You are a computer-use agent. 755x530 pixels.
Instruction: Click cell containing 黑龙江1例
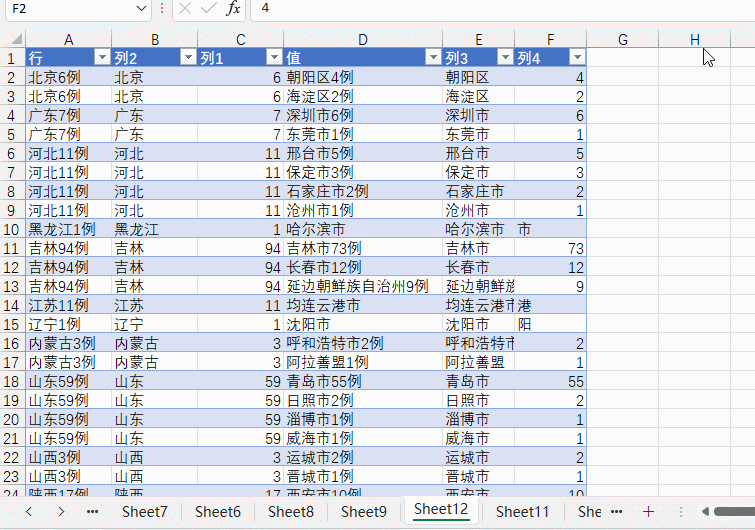(68, 229)
